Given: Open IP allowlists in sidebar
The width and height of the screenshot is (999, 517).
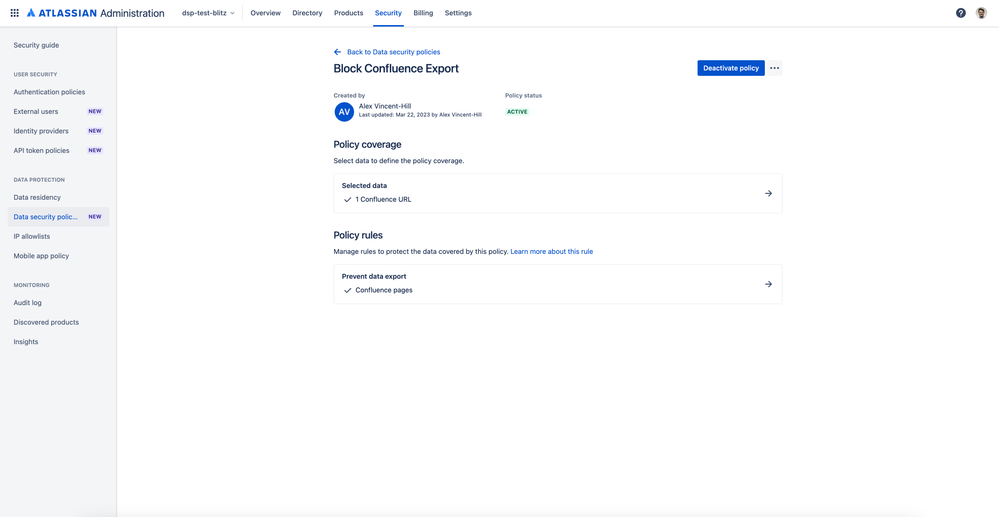Looking at the screenshot, I should pyautogui.click(x=32, y=237).
